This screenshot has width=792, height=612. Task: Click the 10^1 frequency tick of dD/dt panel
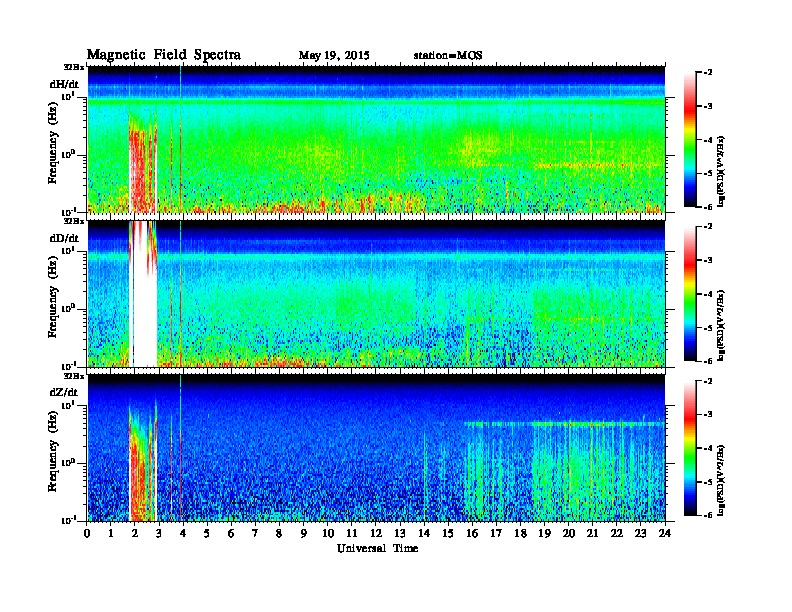pyautogui.click(x=69, y=250)
